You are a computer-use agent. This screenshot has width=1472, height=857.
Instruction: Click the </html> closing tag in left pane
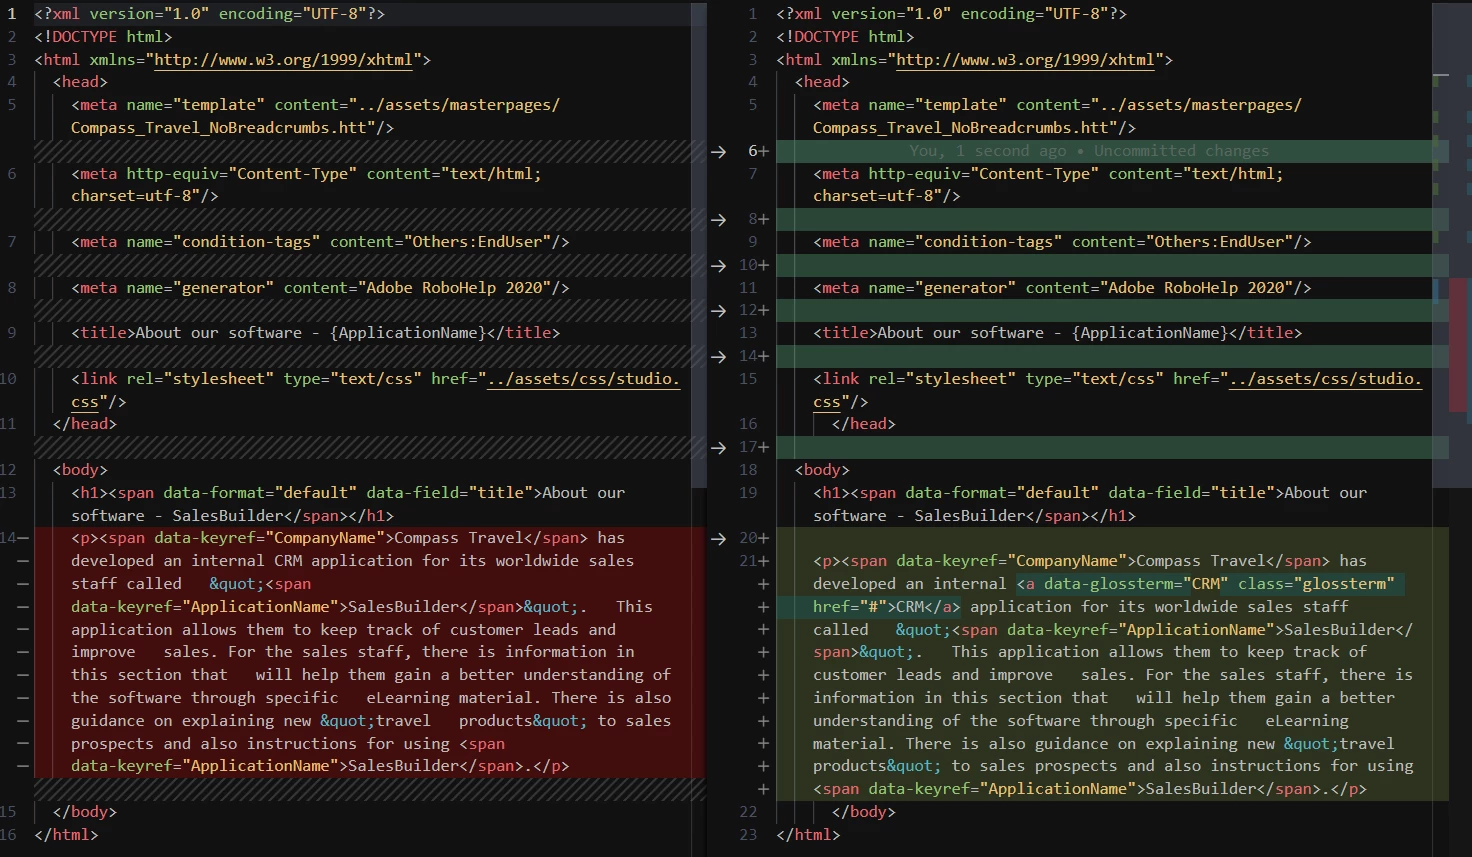(66, 834)
